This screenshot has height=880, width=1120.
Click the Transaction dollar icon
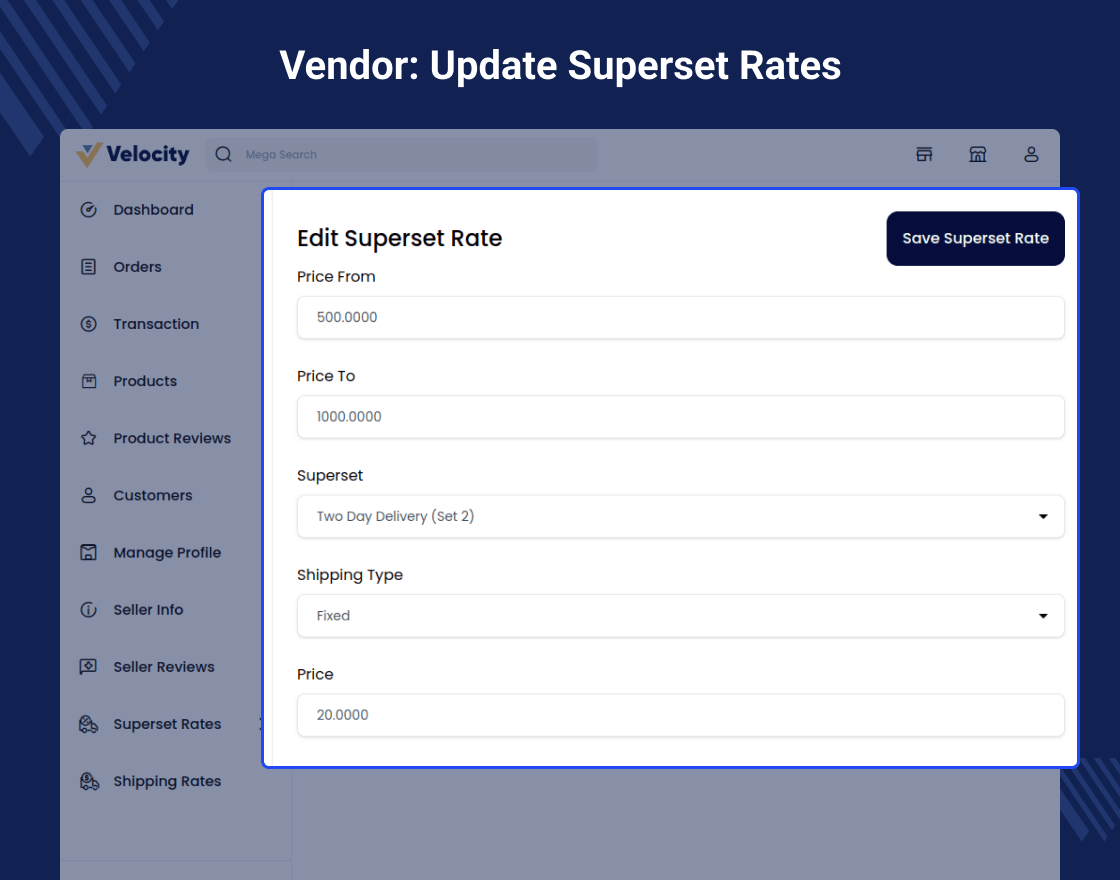tap(88, 324)
